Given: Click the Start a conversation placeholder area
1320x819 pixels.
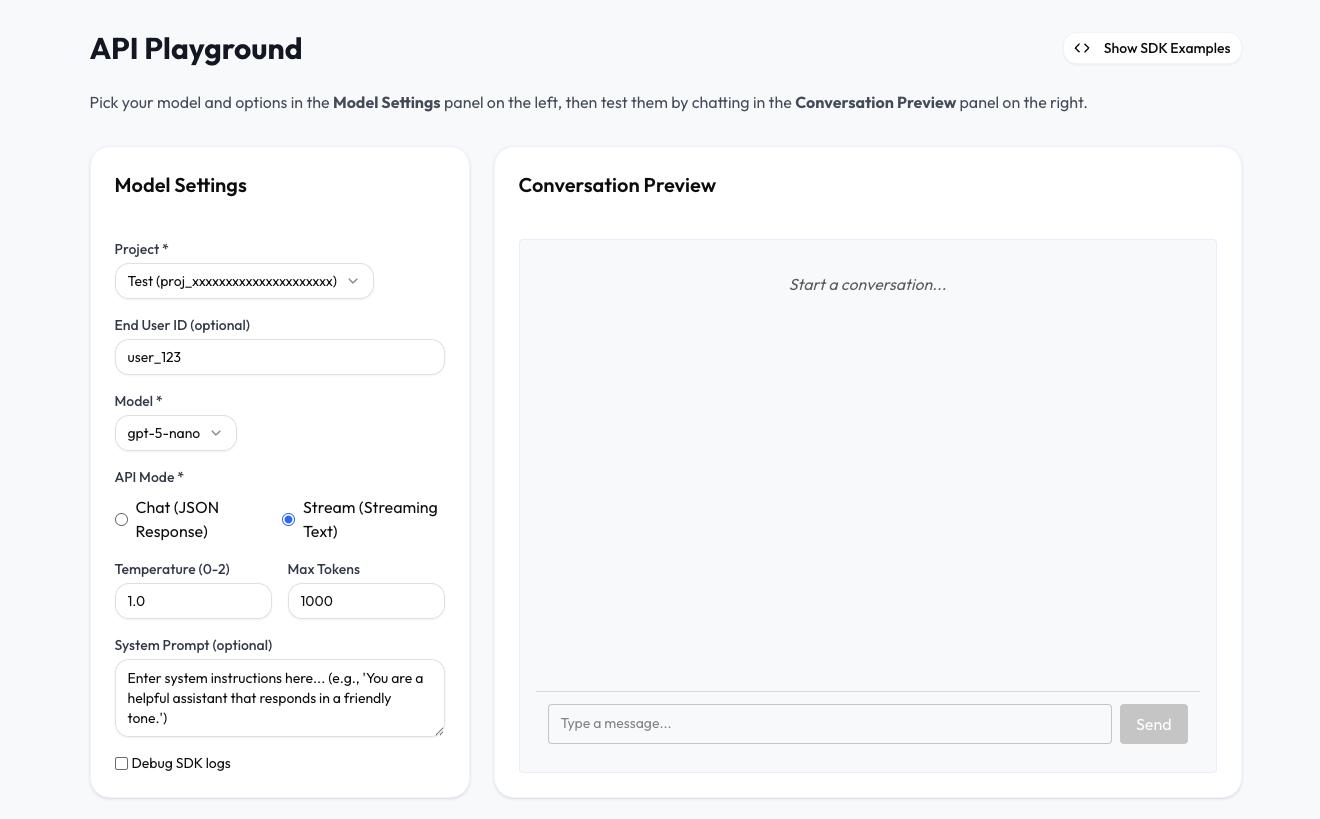Looking at the screenshot, I should tap(867, 285).
